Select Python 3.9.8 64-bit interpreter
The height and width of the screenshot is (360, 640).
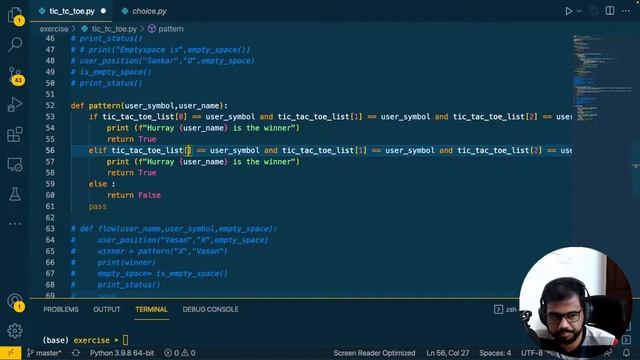(122, 353)
